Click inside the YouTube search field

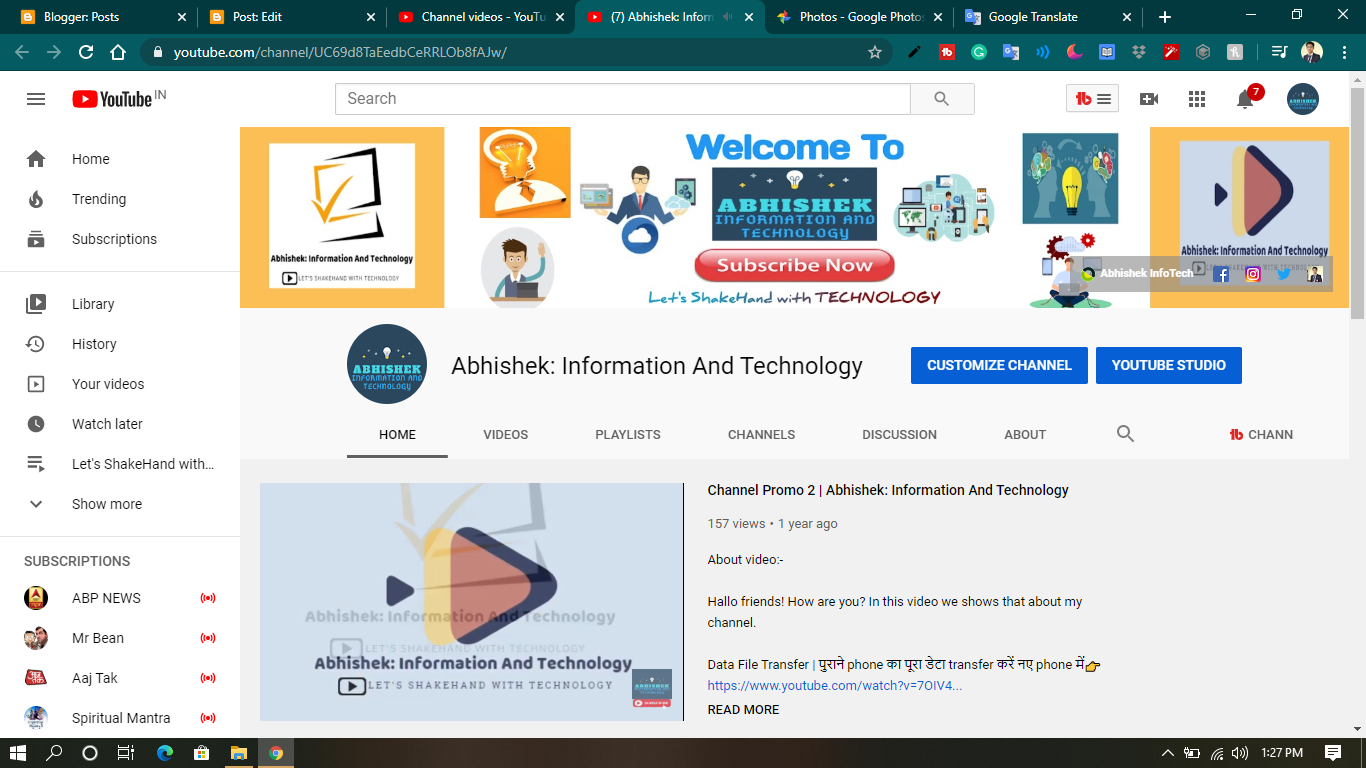(x=623, y=99)
